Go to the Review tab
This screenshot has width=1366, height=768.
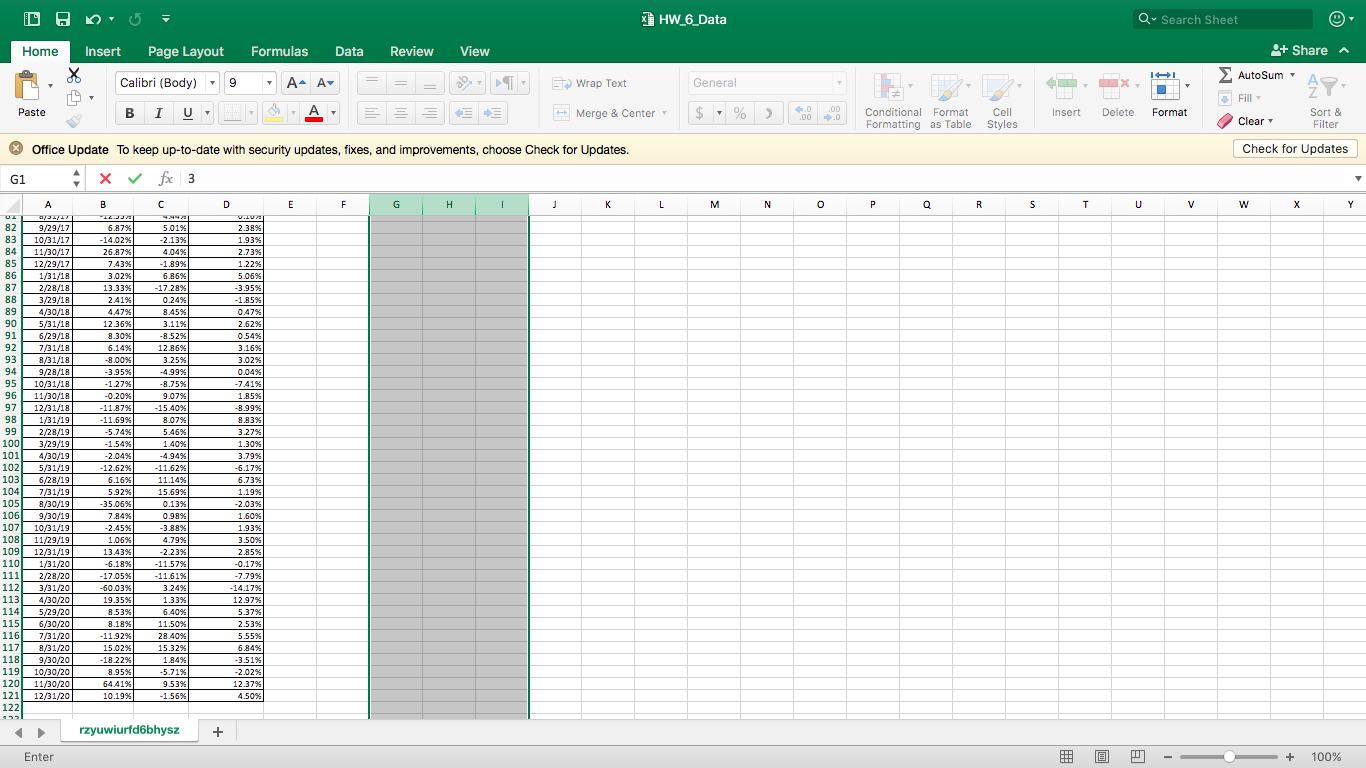412,51
